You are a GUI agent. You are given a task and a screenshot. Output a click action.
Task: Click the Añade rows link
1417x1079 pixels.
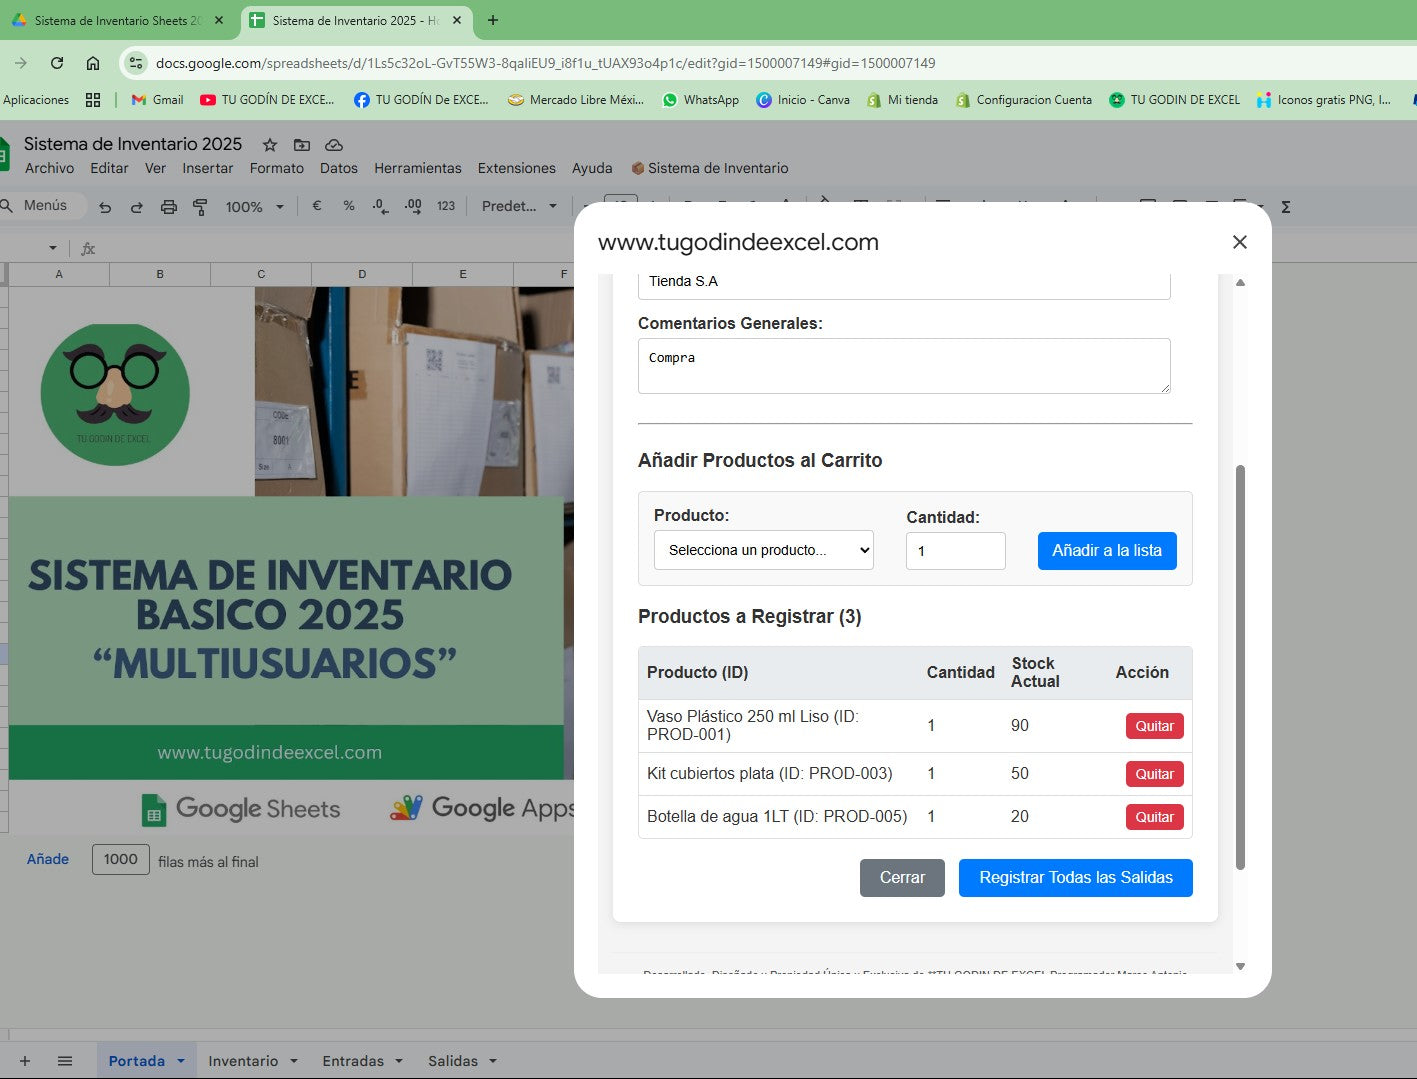(x=48, y=859)
